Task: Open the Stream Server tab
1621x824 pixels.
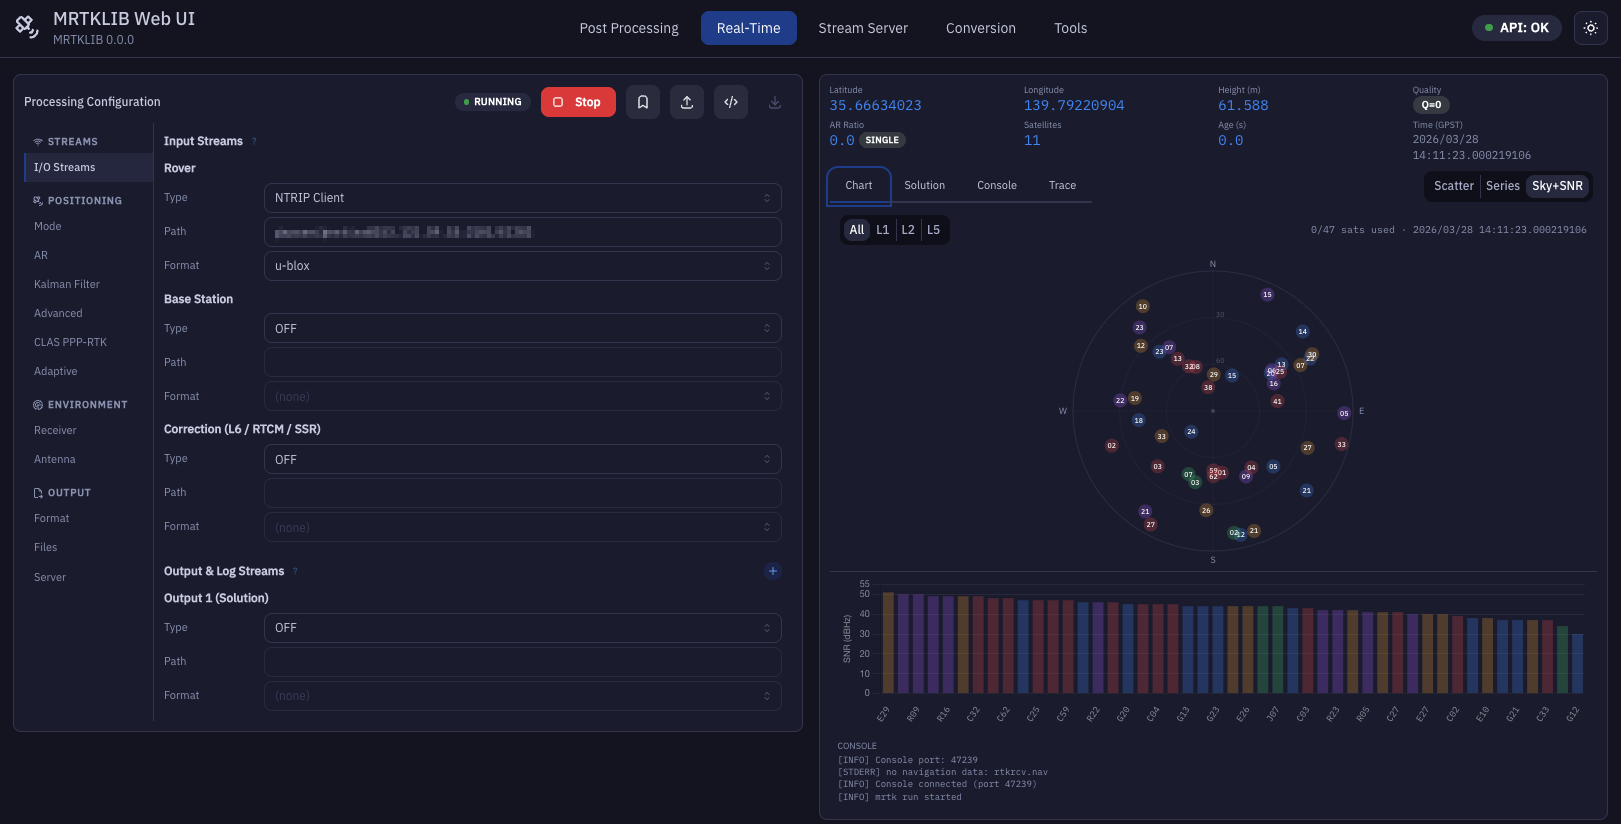Action: [863, 28]
